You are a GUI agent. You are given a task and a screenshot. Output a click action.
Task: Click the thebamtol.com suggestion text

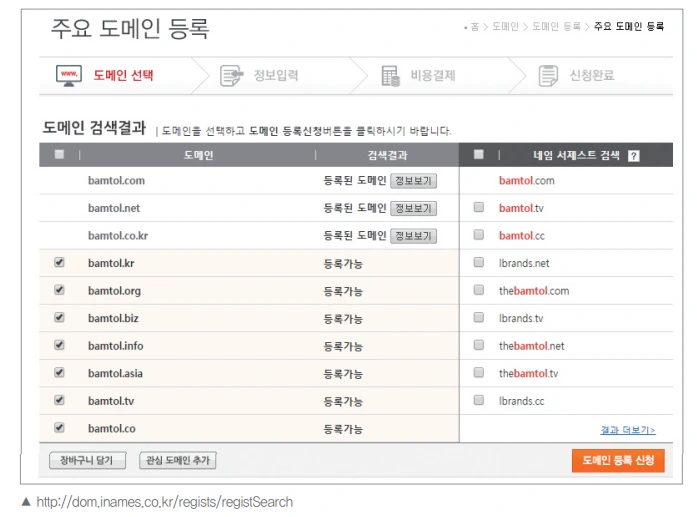point(534,291)
